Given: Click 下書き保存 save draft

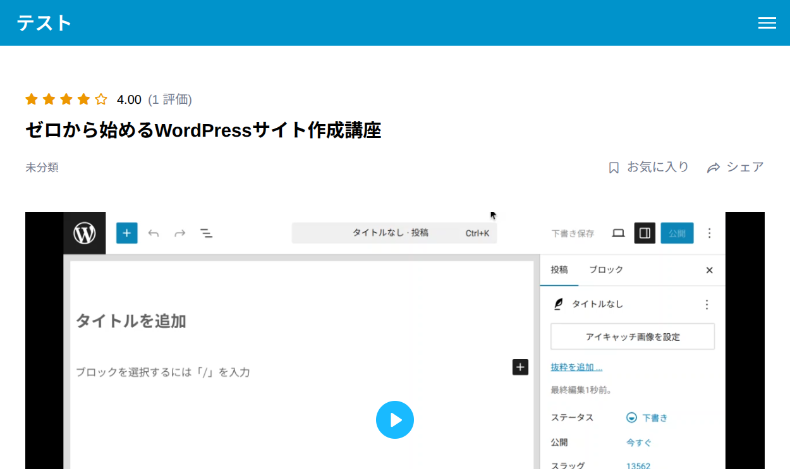Looking at the screenshot, I should pyautogui.click(x=573, y=234).
